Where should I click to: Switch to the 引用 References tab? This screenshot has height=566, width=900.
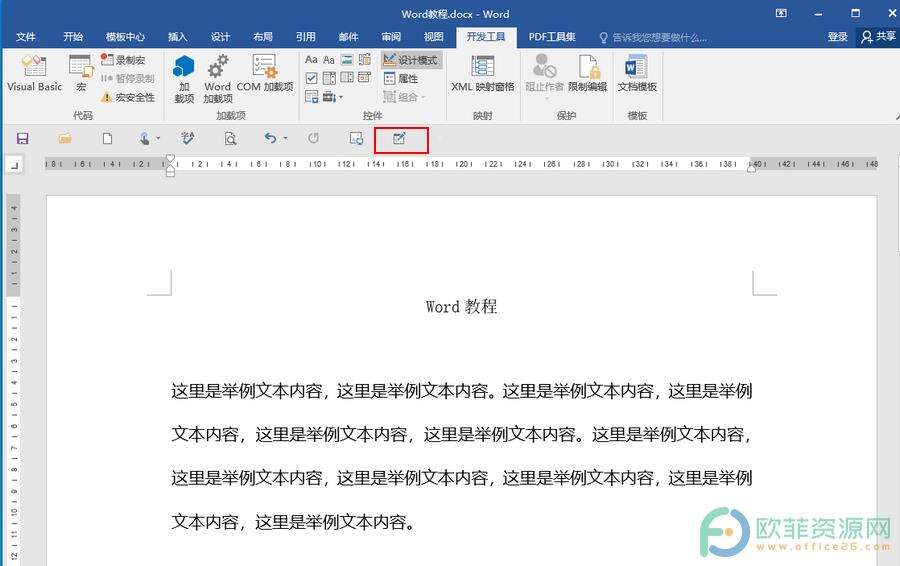[305, 37]
